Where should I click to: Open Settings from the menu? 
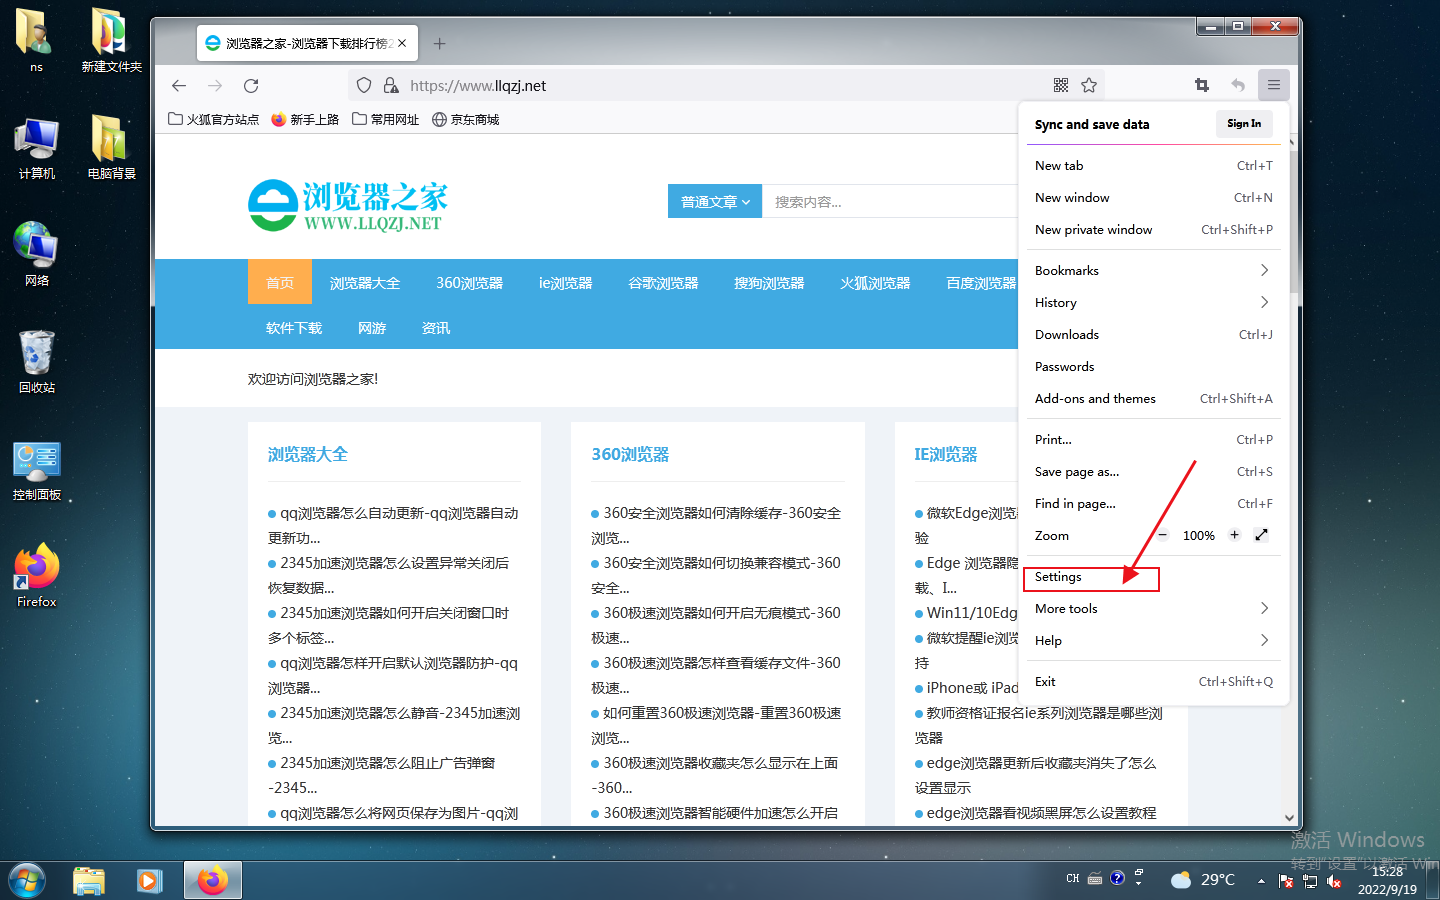pyautogui.click(x=1059, y=577)
